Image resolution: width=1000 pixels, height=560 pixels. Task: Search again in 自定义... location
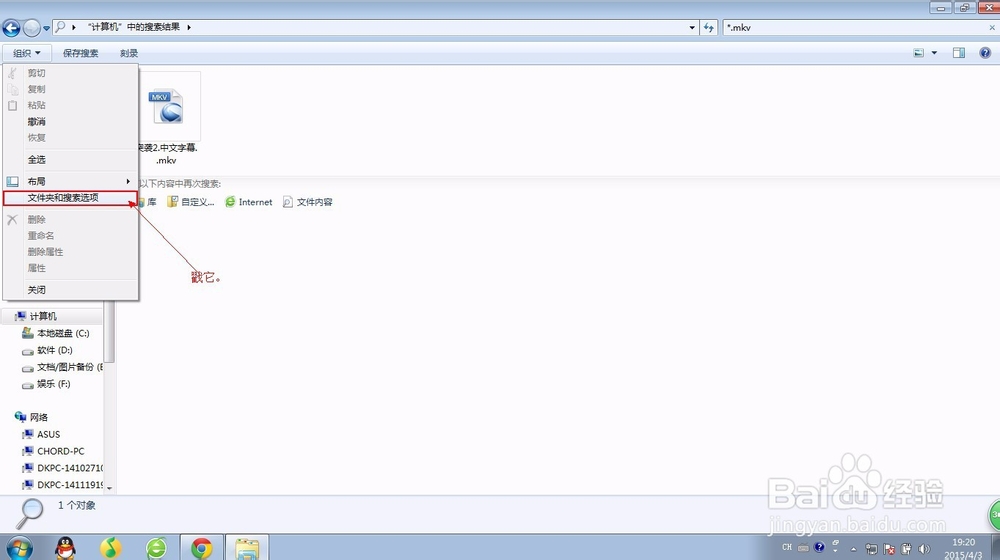[x=191, y=202]
